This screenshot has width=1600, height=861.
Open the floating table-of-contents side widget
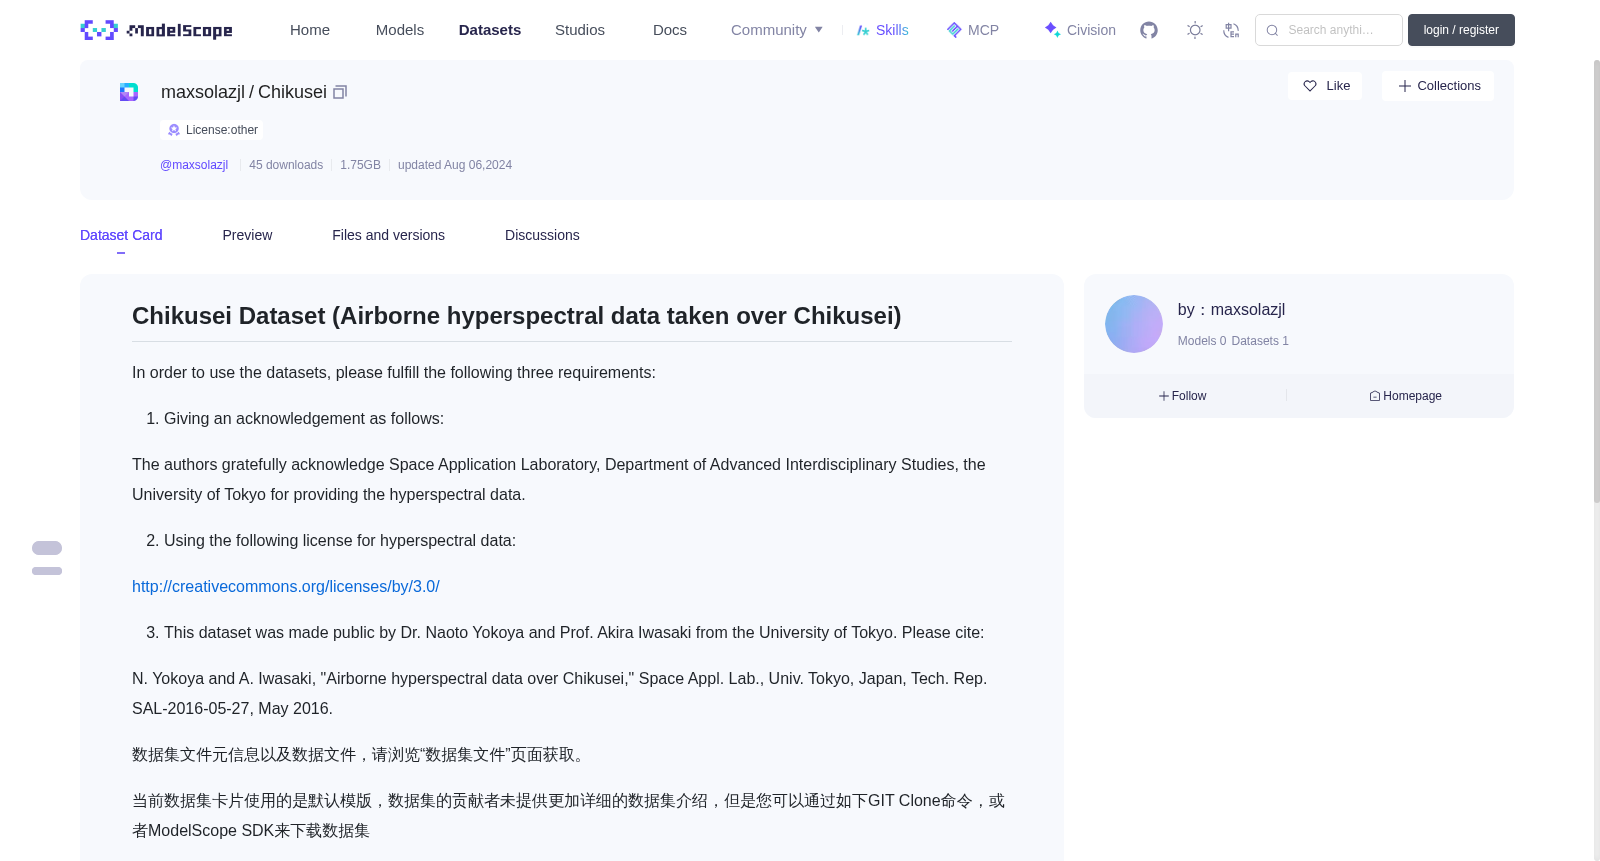47,558
